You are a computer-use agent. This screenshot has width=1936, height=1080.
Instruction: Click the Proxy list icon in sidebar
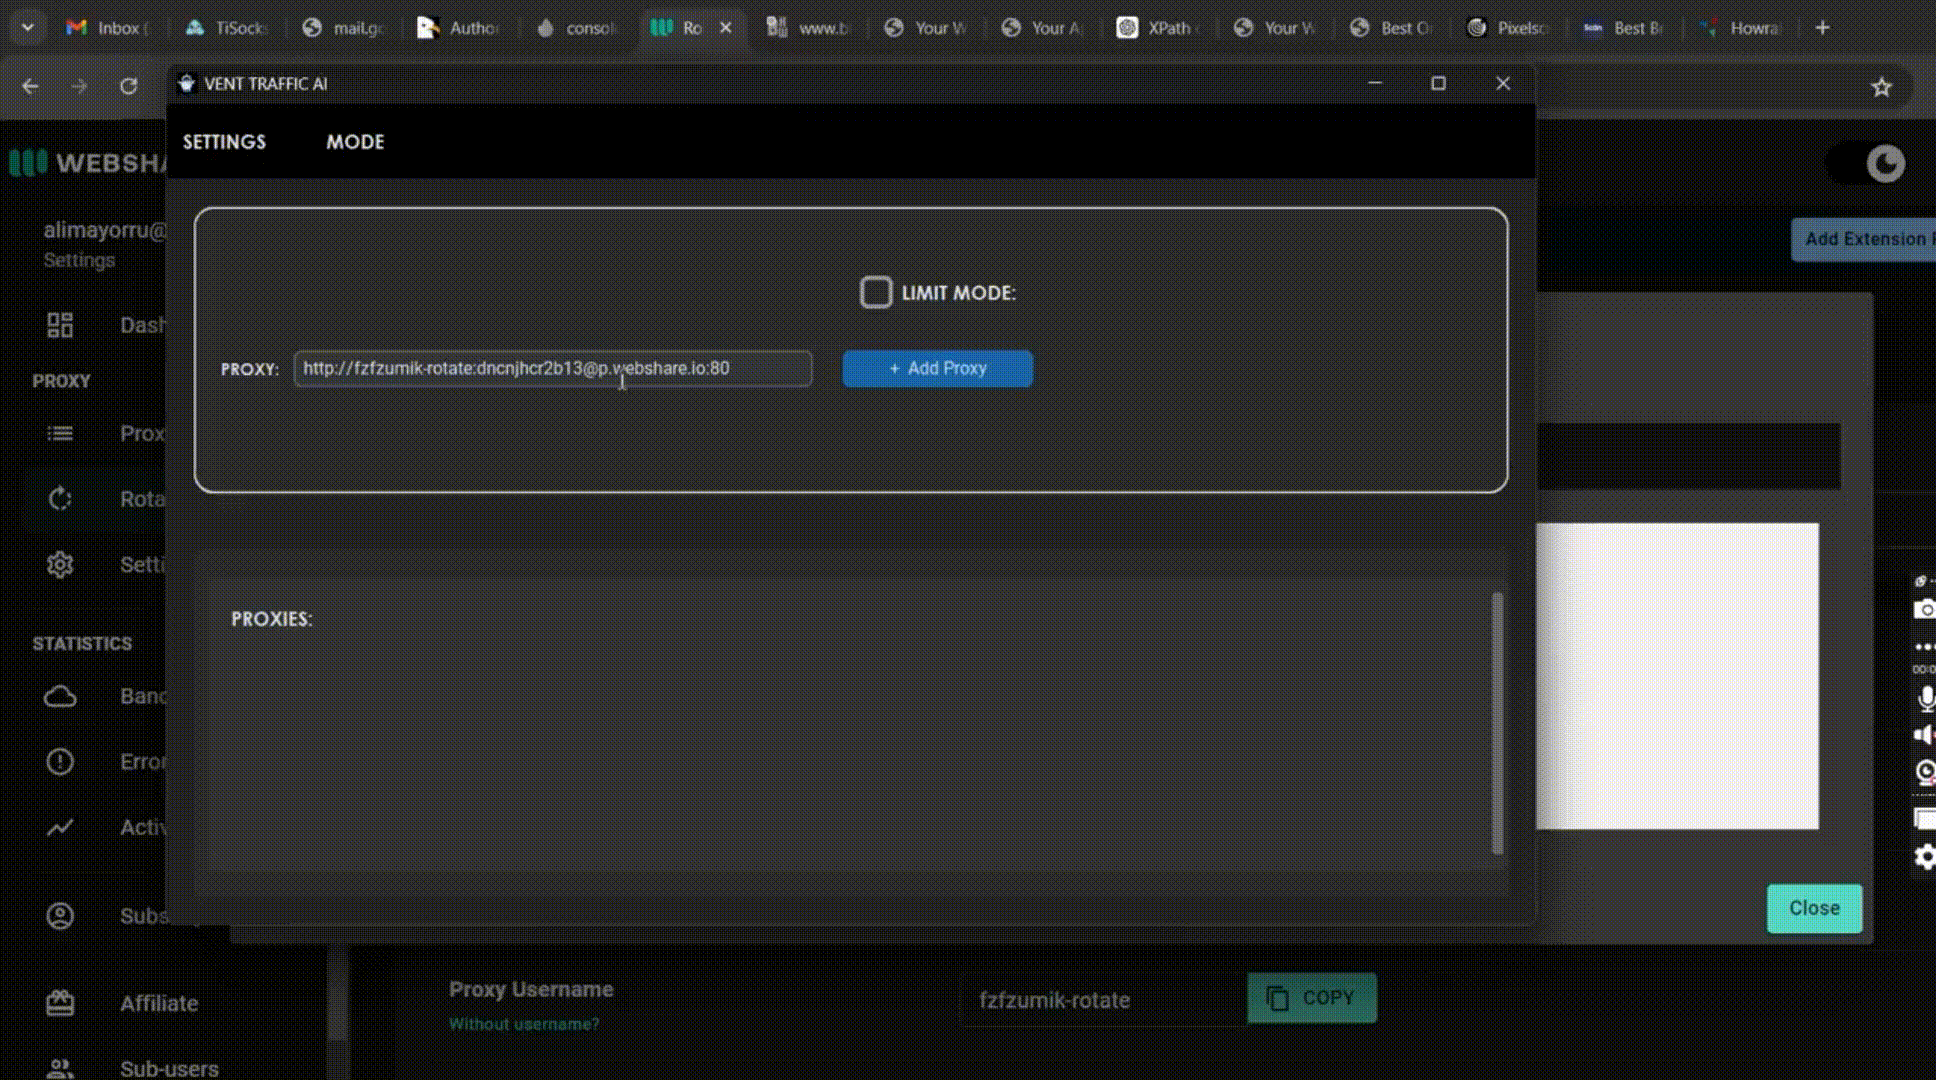[60, 433]
